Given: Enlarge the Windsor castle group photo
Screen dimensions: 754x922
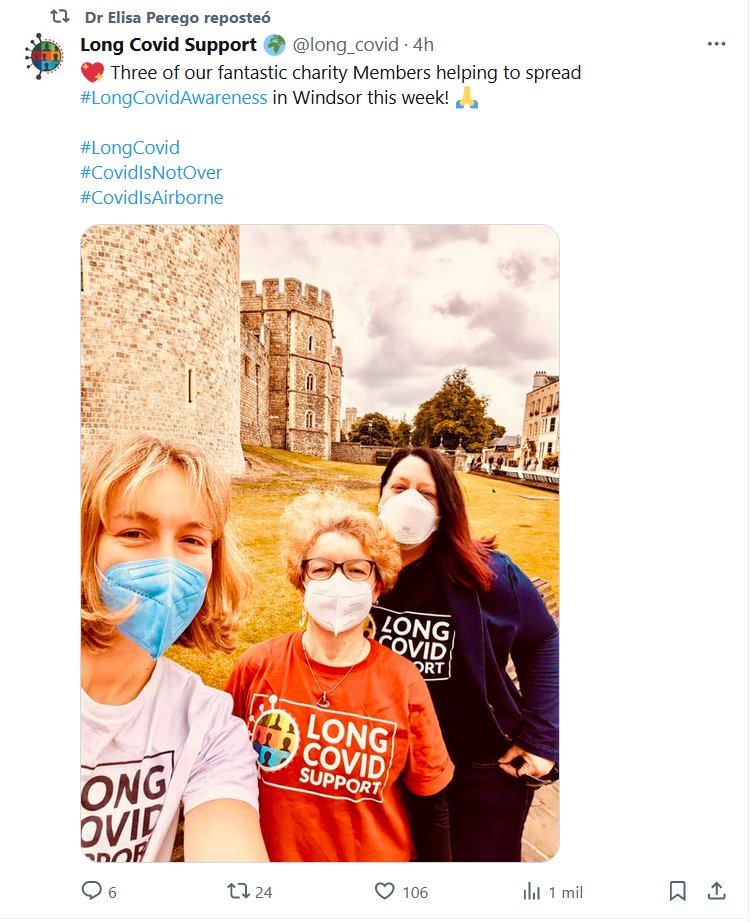Looking at the screenshot, I should tap(319, 542).
